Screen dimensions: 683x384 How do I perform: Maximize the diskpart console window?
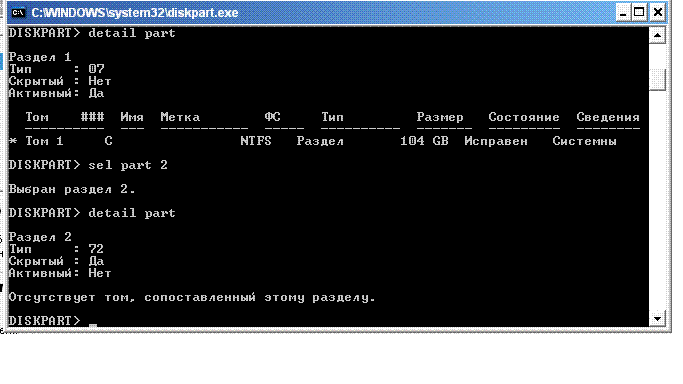(x=639, y=13)
